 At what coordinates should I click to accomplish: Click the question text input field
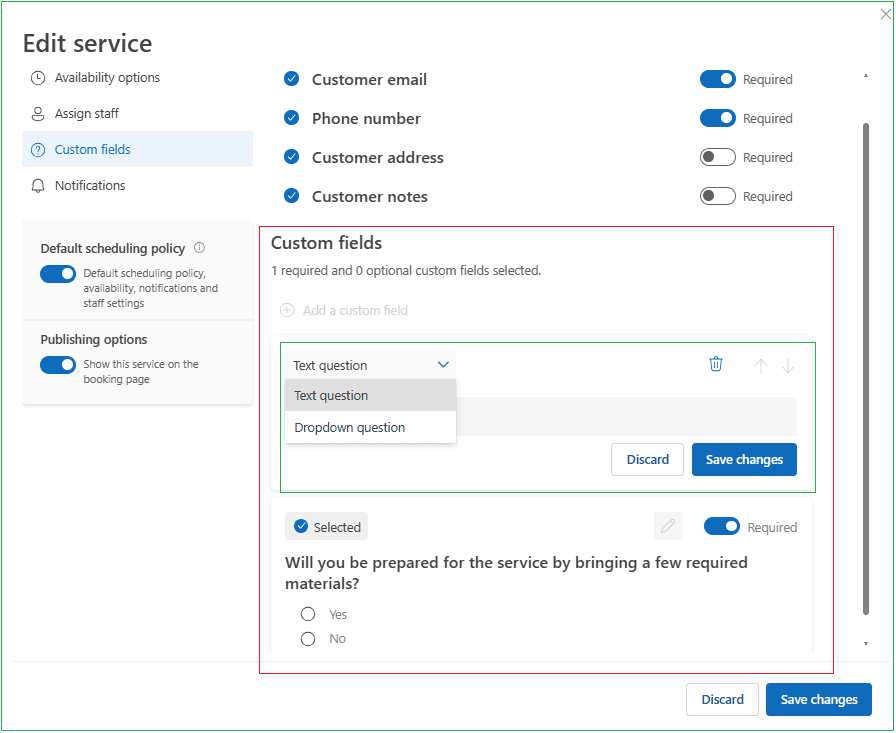point(626,416)
